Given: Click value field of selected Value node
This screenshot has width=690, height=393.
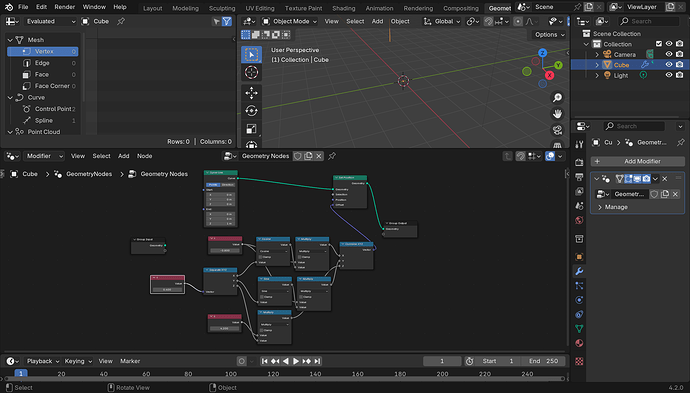Looking at the screenshot, I should [x=167, y=290].
